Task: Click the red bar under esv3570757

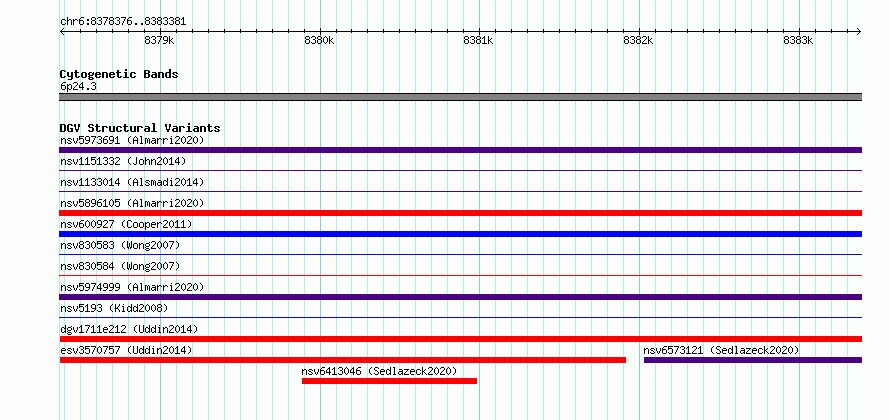Action: (343, 360)
